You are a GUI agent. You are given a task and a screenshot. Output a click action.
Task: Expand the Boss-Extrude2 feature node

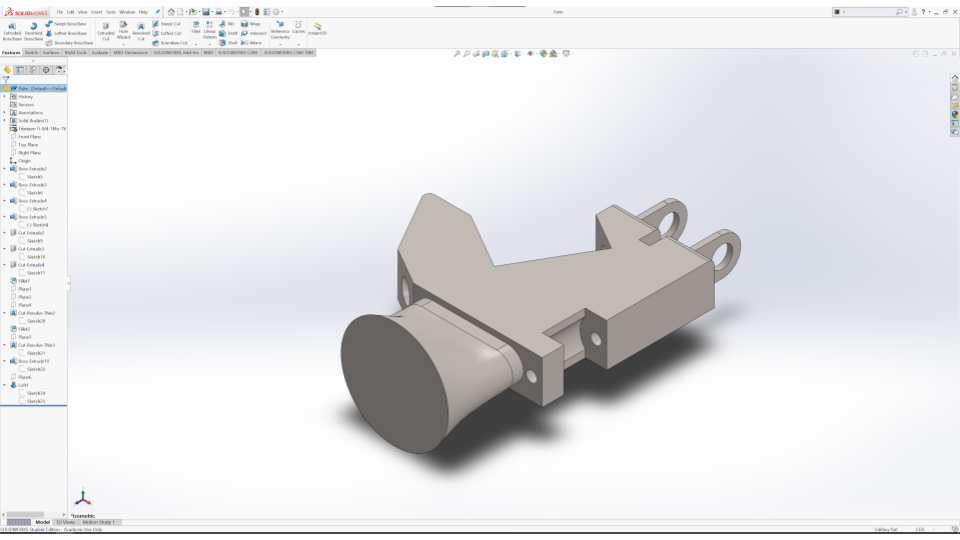pyautogui.click(x=4, y=169)
